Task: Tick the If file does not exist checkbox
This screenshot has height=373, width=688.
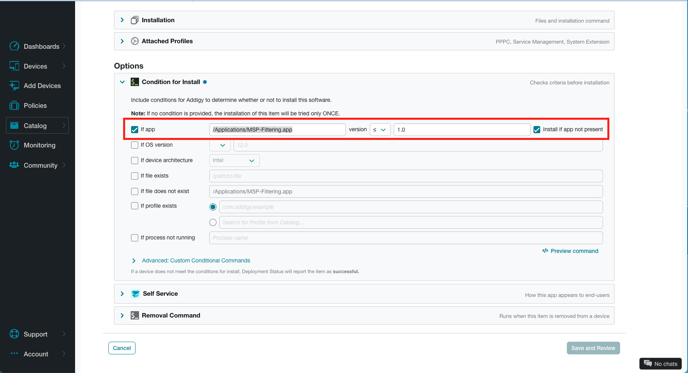Action: point(135,191)
